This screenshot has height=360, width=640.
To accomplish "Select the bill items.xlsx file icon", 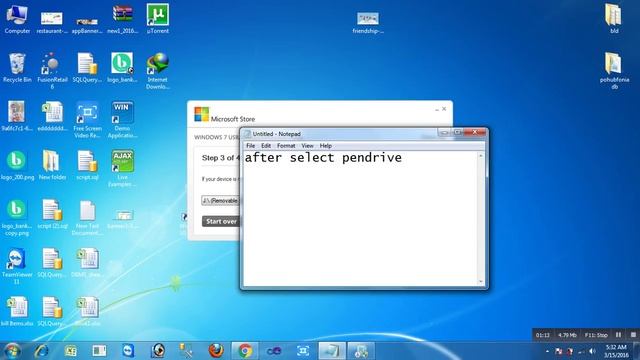I will [x=17, y=311].
